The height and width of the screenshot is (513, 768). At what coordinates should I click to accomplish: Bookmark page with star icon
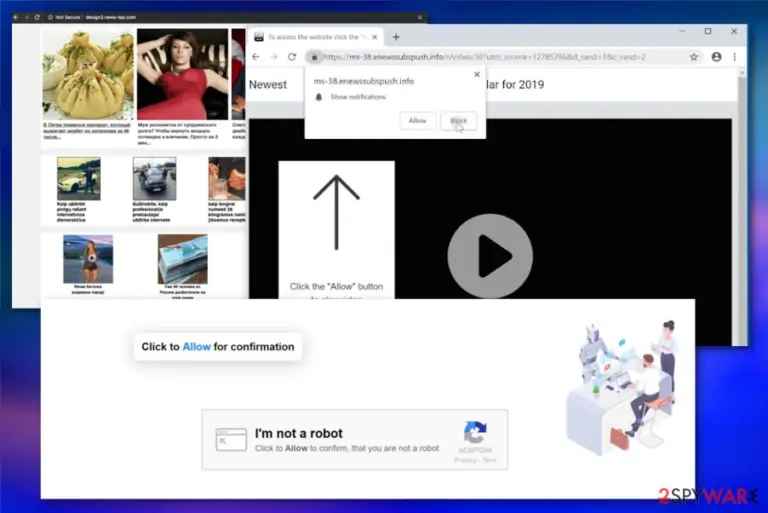coord(694,57)
